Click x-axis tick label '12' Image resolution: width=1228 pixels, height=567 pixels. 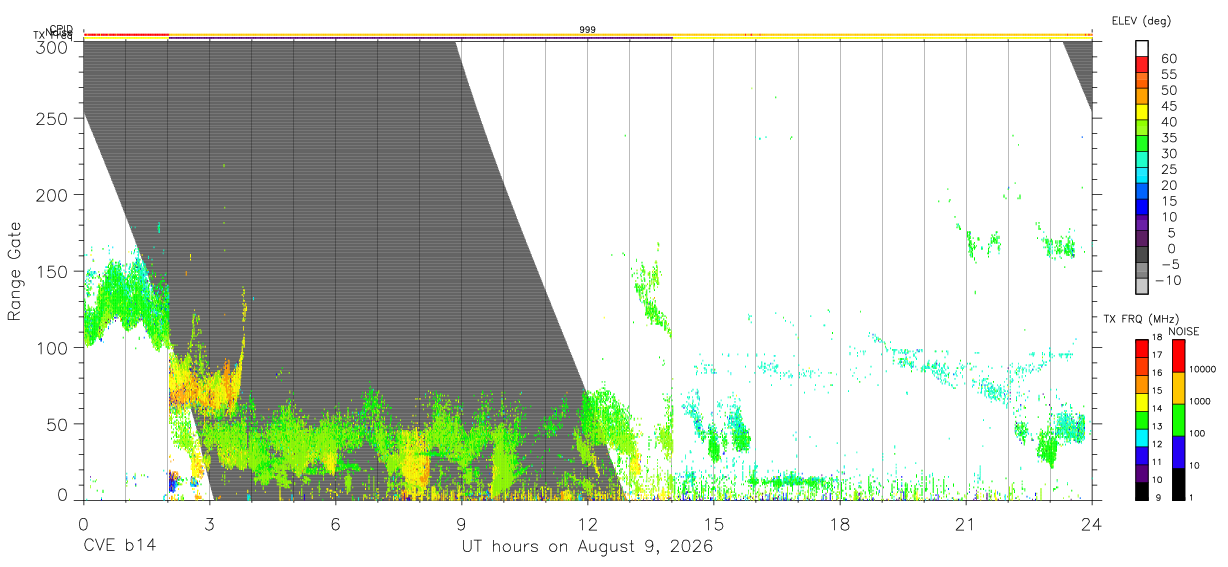coord(587,524)
